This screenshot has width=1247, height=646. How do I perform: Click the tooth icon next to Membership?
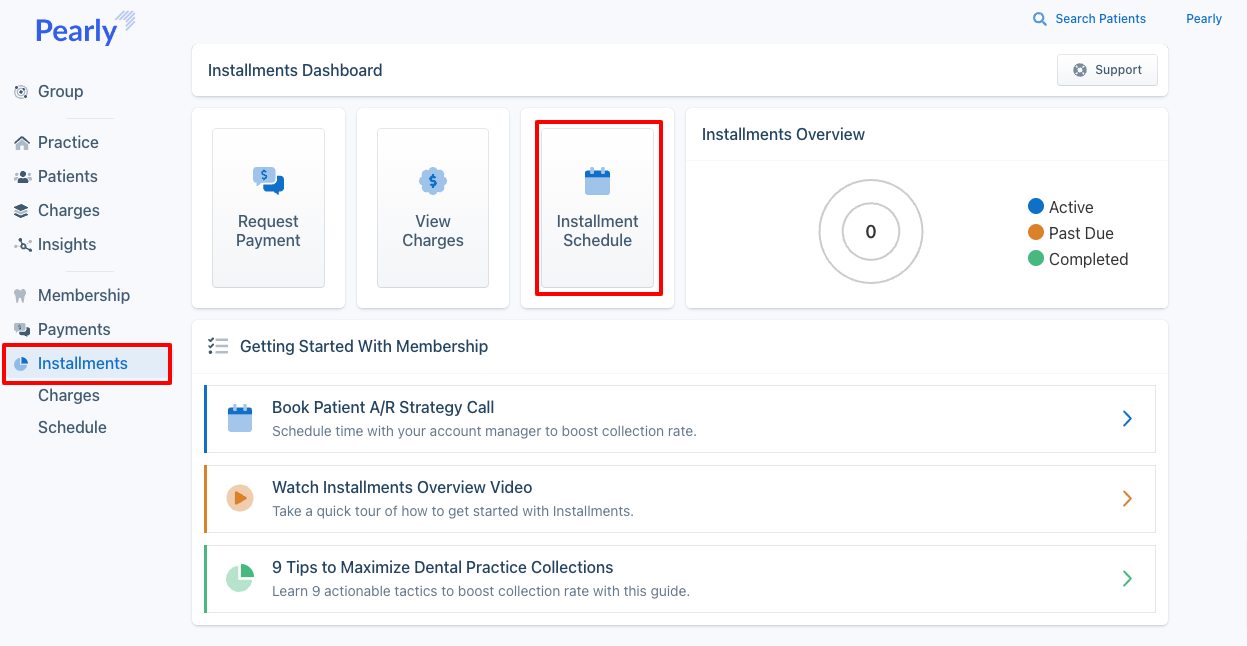coord(21,296)
